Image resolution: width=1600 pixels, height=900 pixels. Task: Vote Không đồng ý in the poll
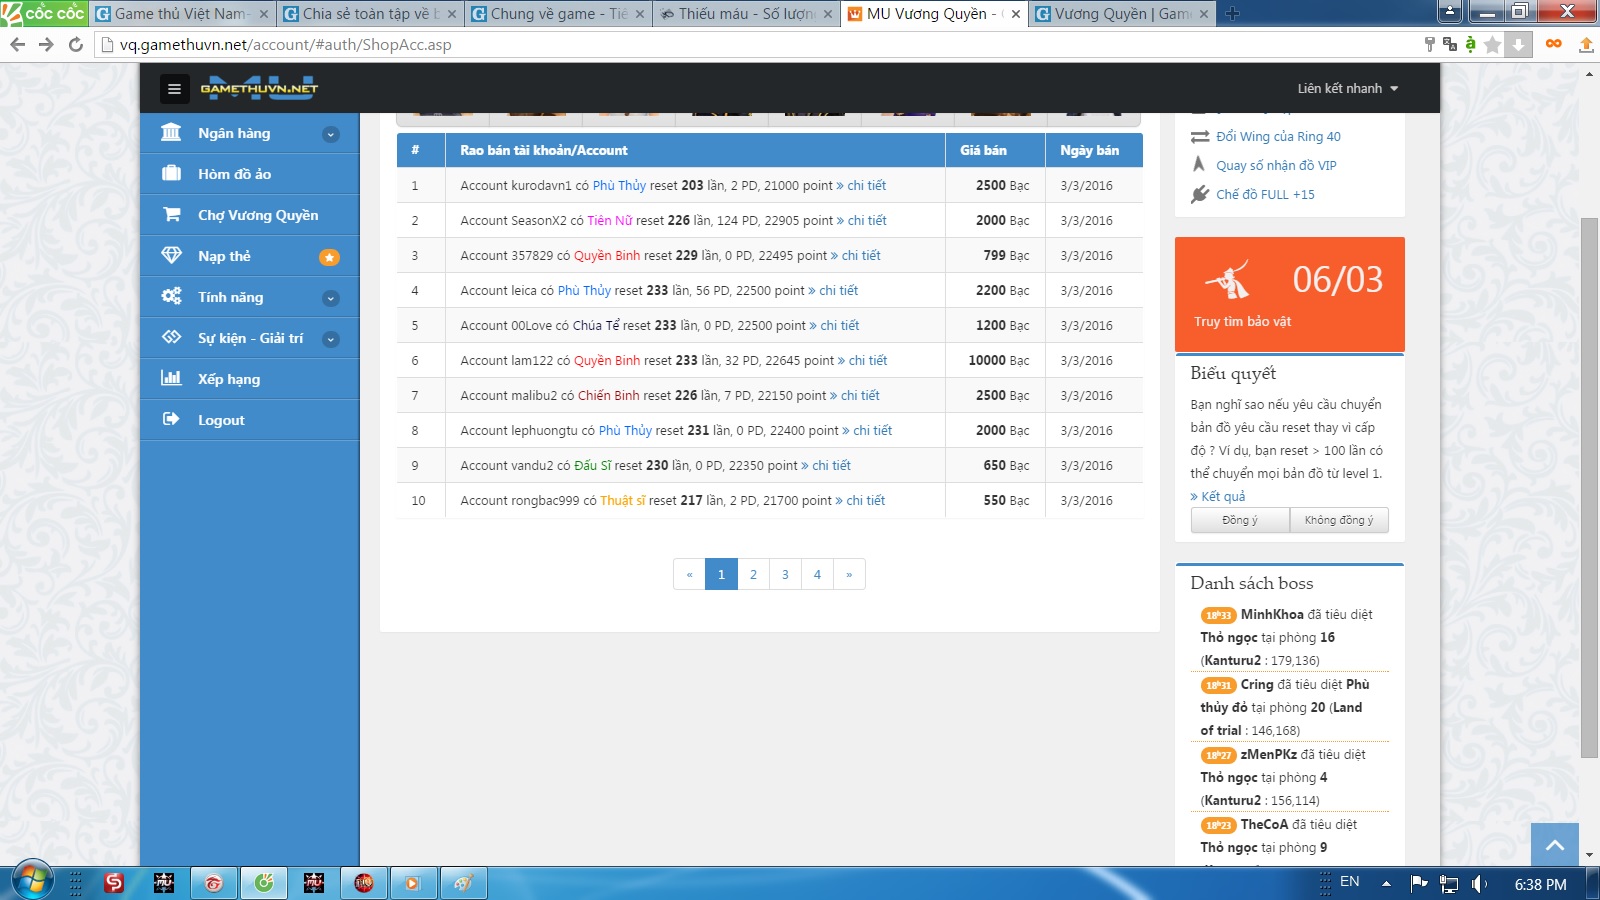tap(1338, 520)
